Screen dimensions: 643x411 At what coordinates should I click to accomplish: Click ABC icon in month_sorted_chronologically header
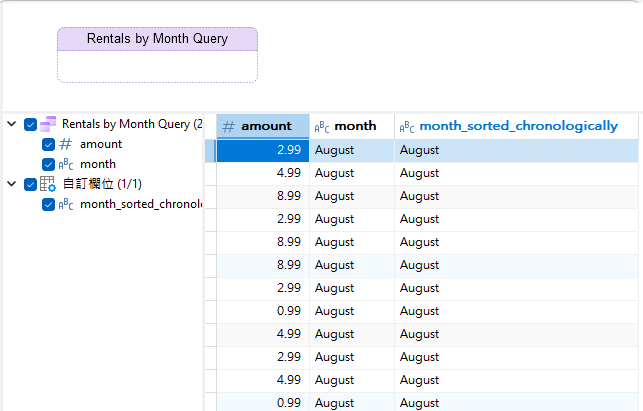click(407, 127)
